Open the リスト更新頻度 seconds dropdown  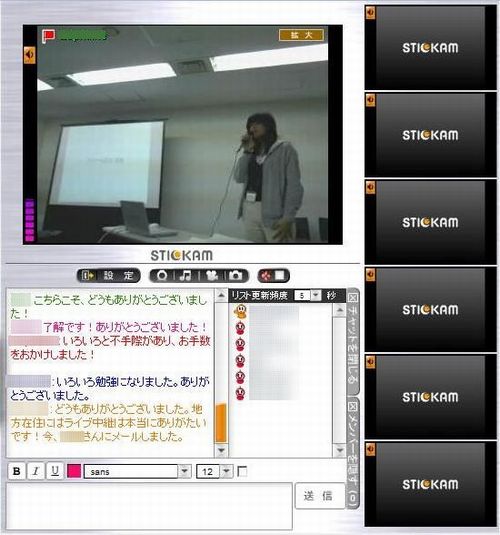tap(316, 295)
